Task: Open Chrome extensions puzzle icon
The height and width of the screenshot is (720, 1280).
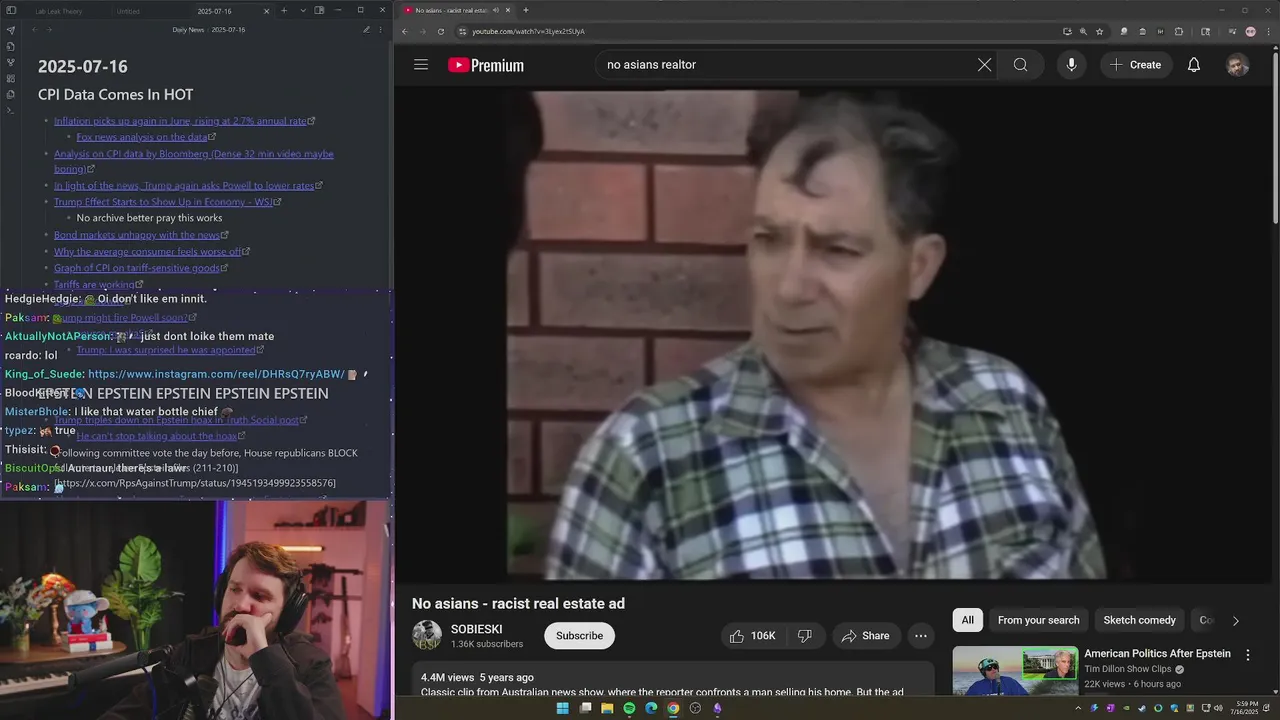Action: click(x=1178, y=31)
